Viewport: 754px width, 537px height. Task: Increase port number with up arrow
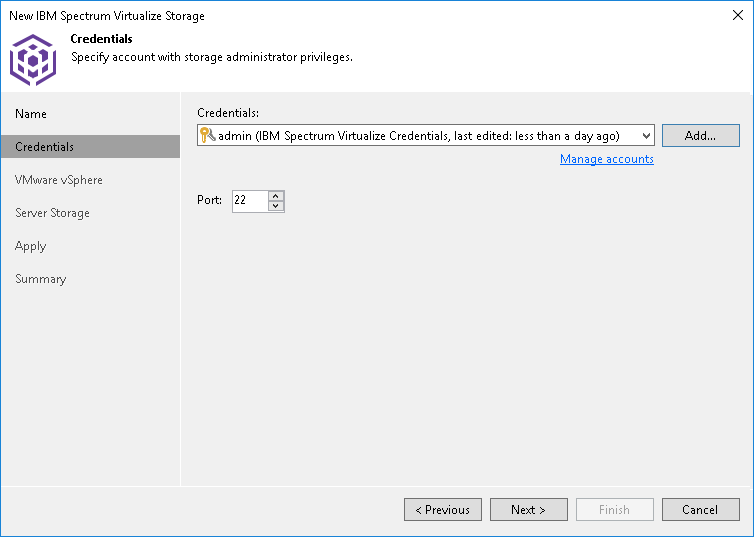click(276, 195)
